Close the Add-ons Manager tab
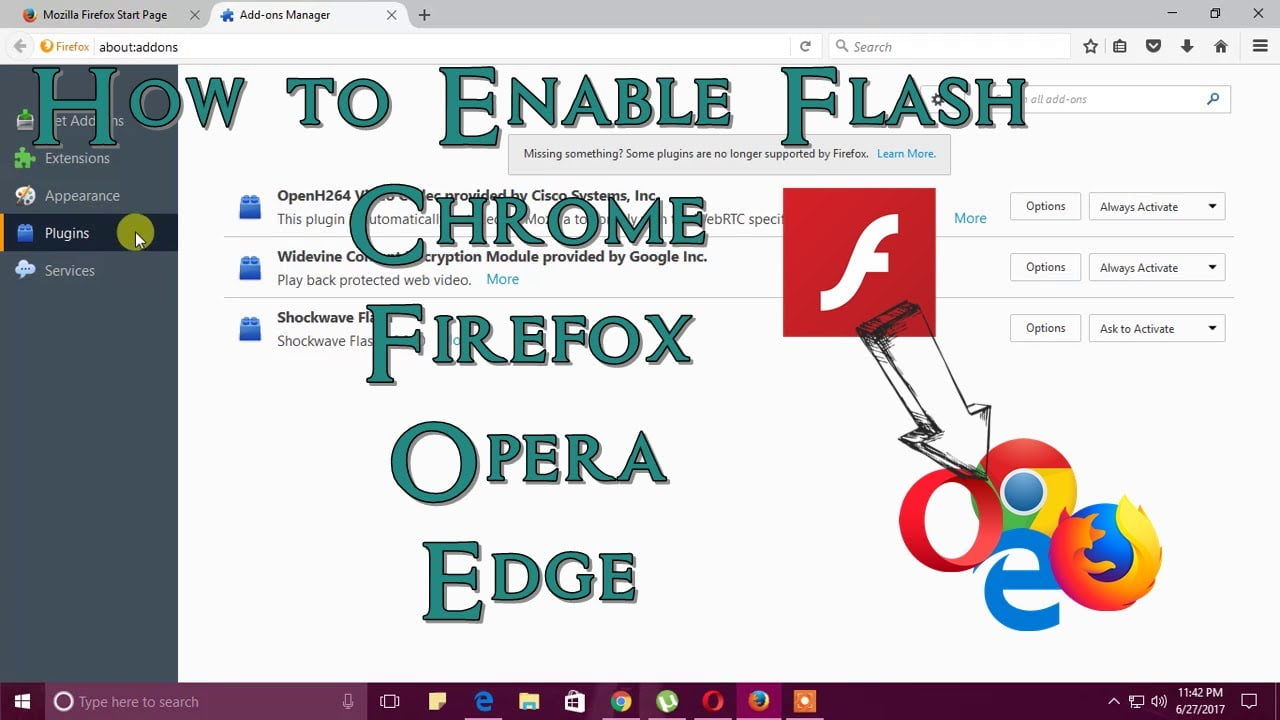This screenshot has width=1280, height=720. (393, 15)
